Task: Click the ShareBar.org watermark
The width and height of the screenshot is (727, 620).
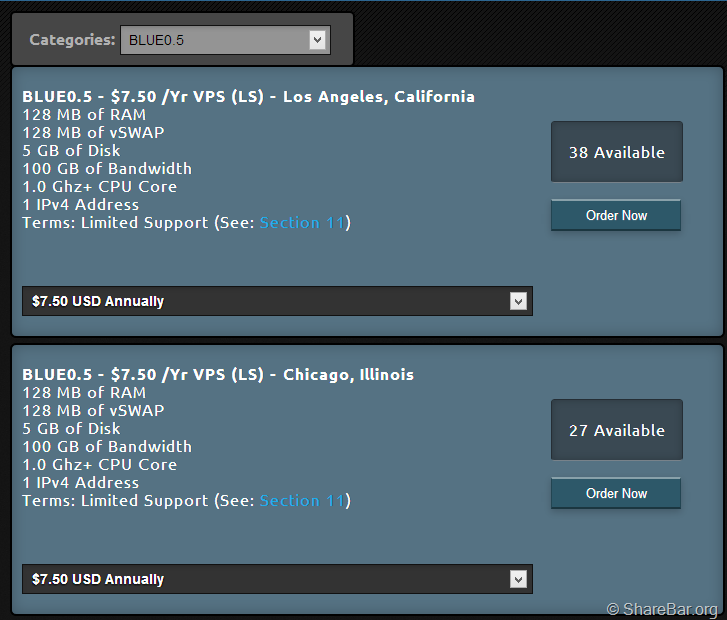Action: [662, 609]
